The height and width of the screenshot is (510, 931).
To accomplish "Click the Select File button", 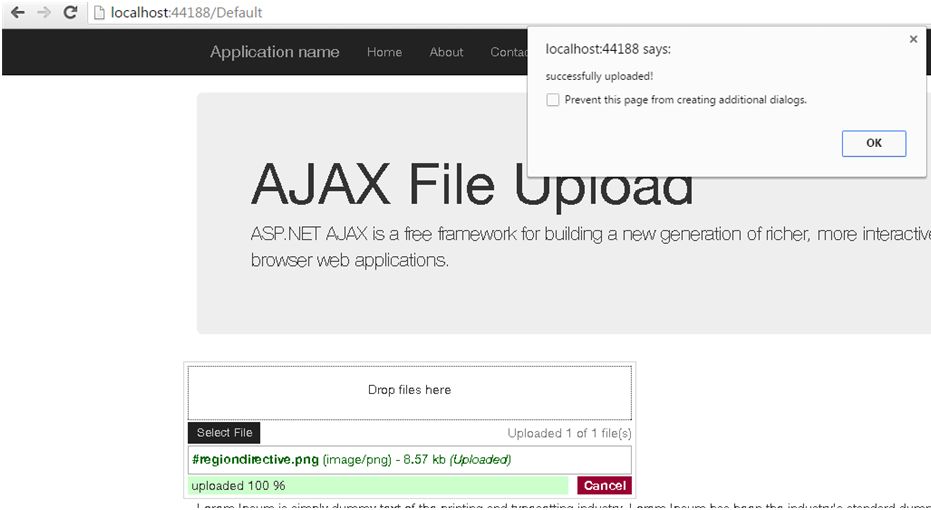I will 224,433.
